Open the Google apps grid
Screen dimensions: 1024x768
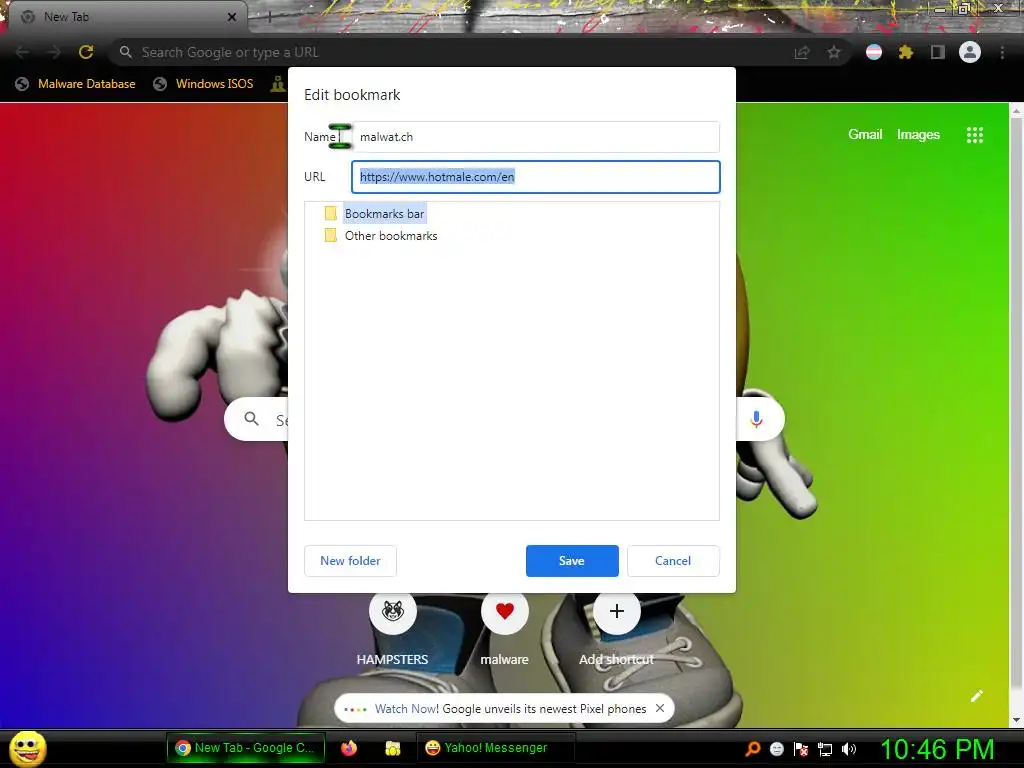[974, 135]
